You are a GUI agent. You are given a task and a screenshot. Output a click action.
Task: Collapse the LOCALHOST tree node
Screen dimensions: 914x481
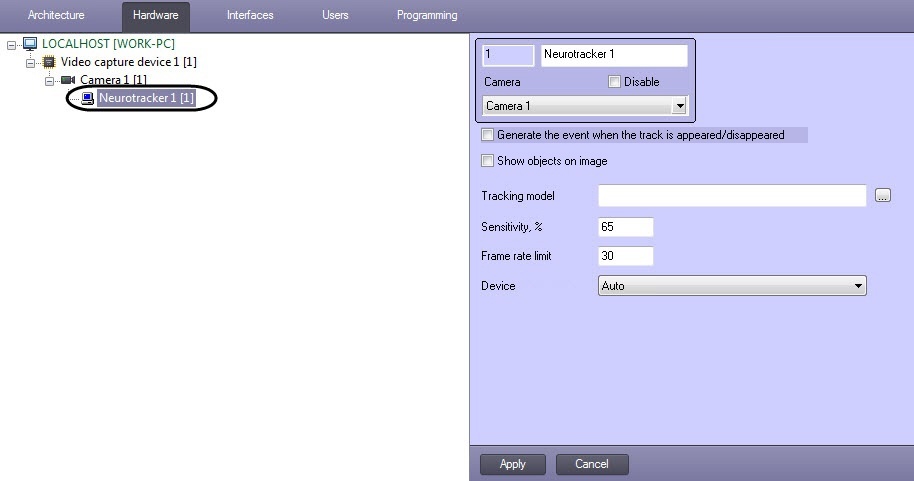(12, 44)
